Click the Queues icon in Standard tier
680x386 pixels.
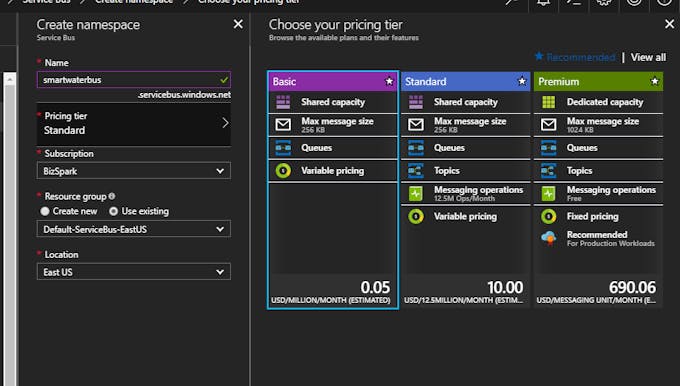point(416,148)
